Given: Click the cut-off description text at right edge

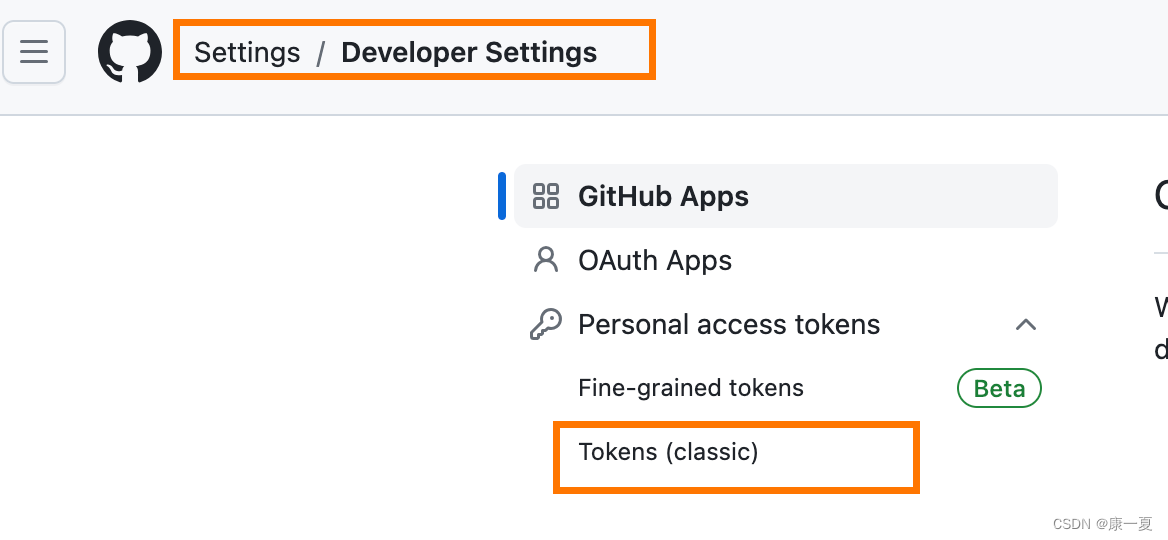Looking at the screenshot, I should (1160, 326).
